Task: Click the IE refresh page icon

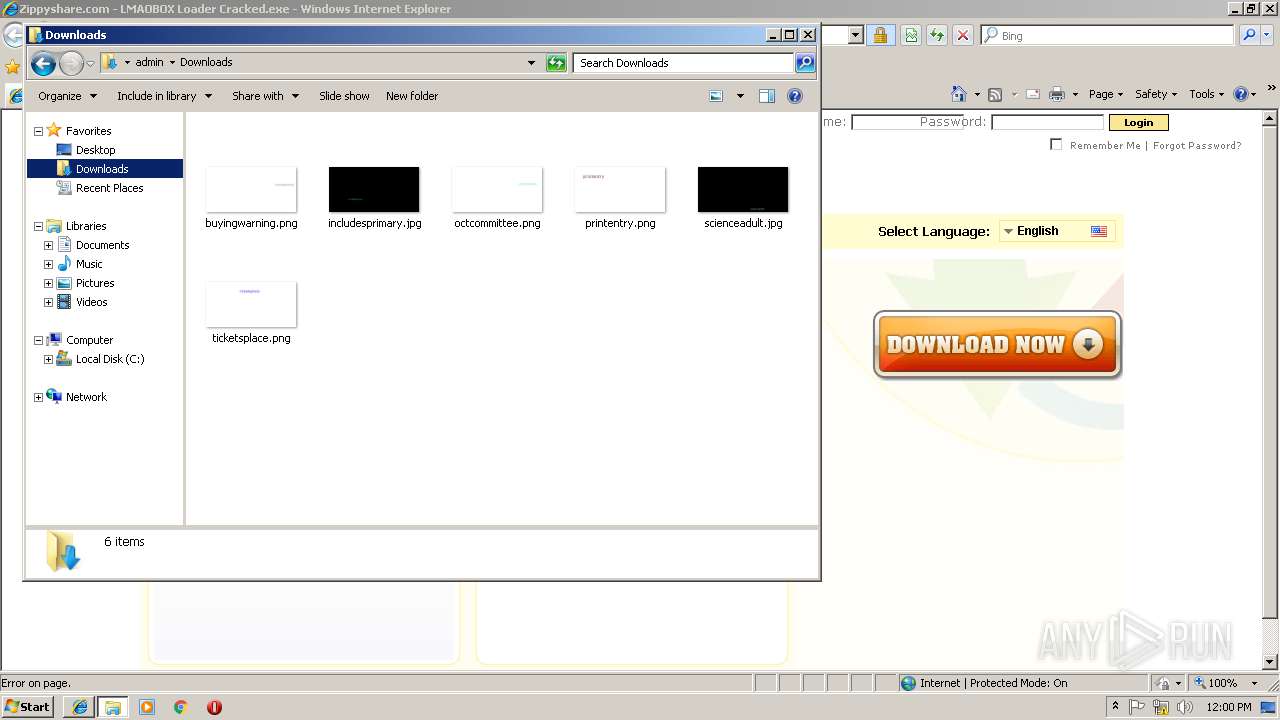Action: pyautogui.click(x=937, y=35)
